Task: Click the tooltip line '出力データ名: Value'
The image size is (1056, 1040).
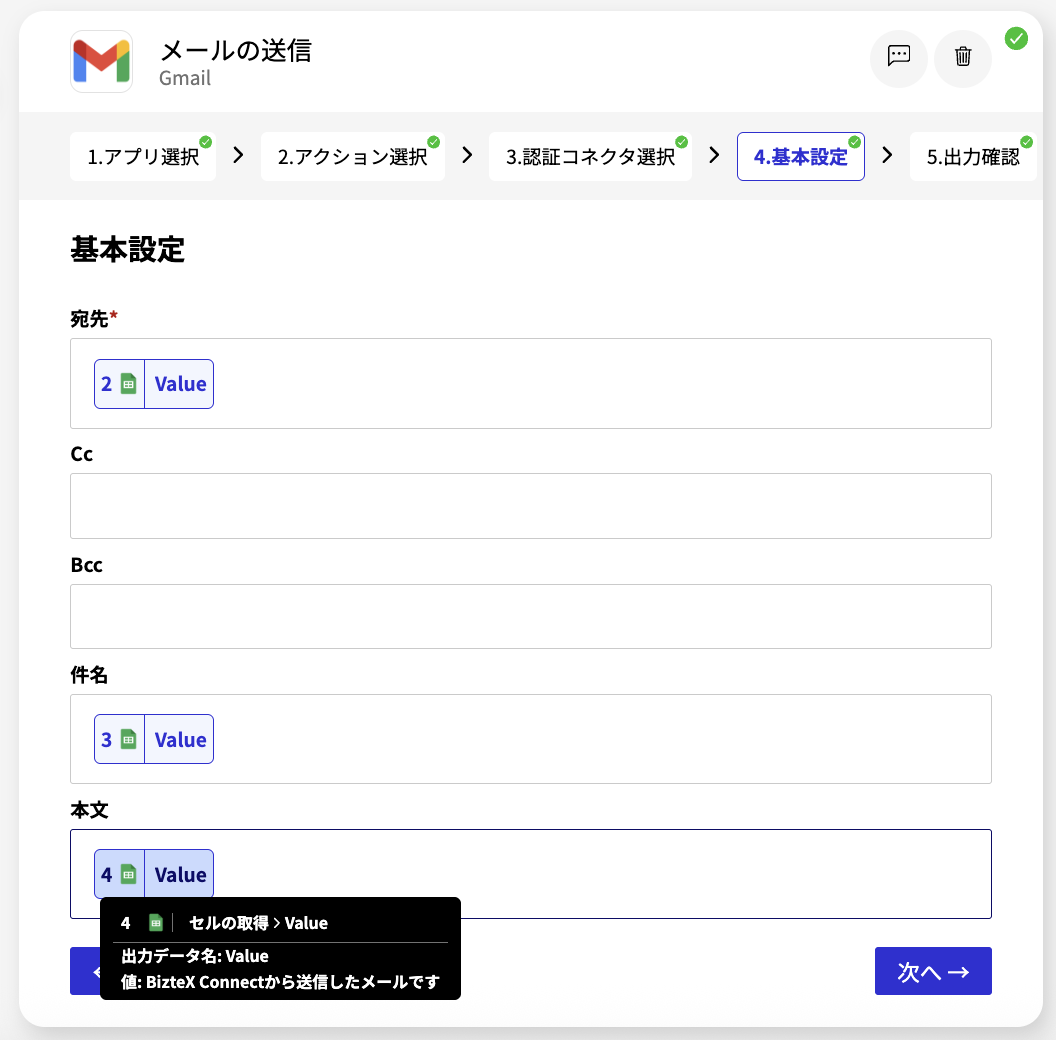Action: point(195,956)
